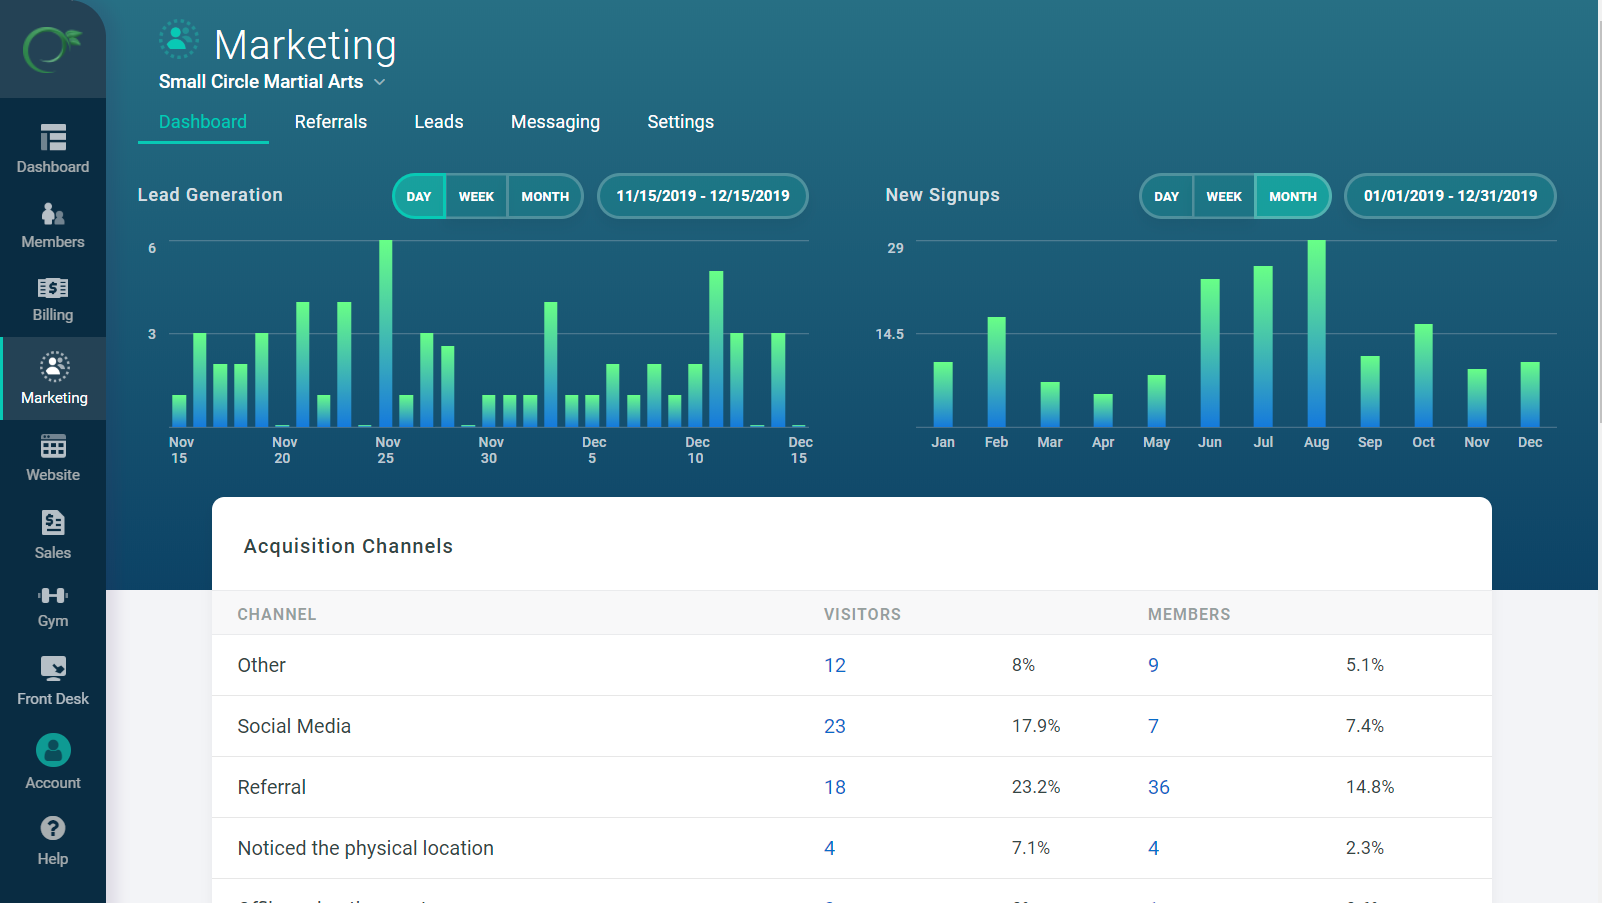Open the Account profile icon

(53, 751)
